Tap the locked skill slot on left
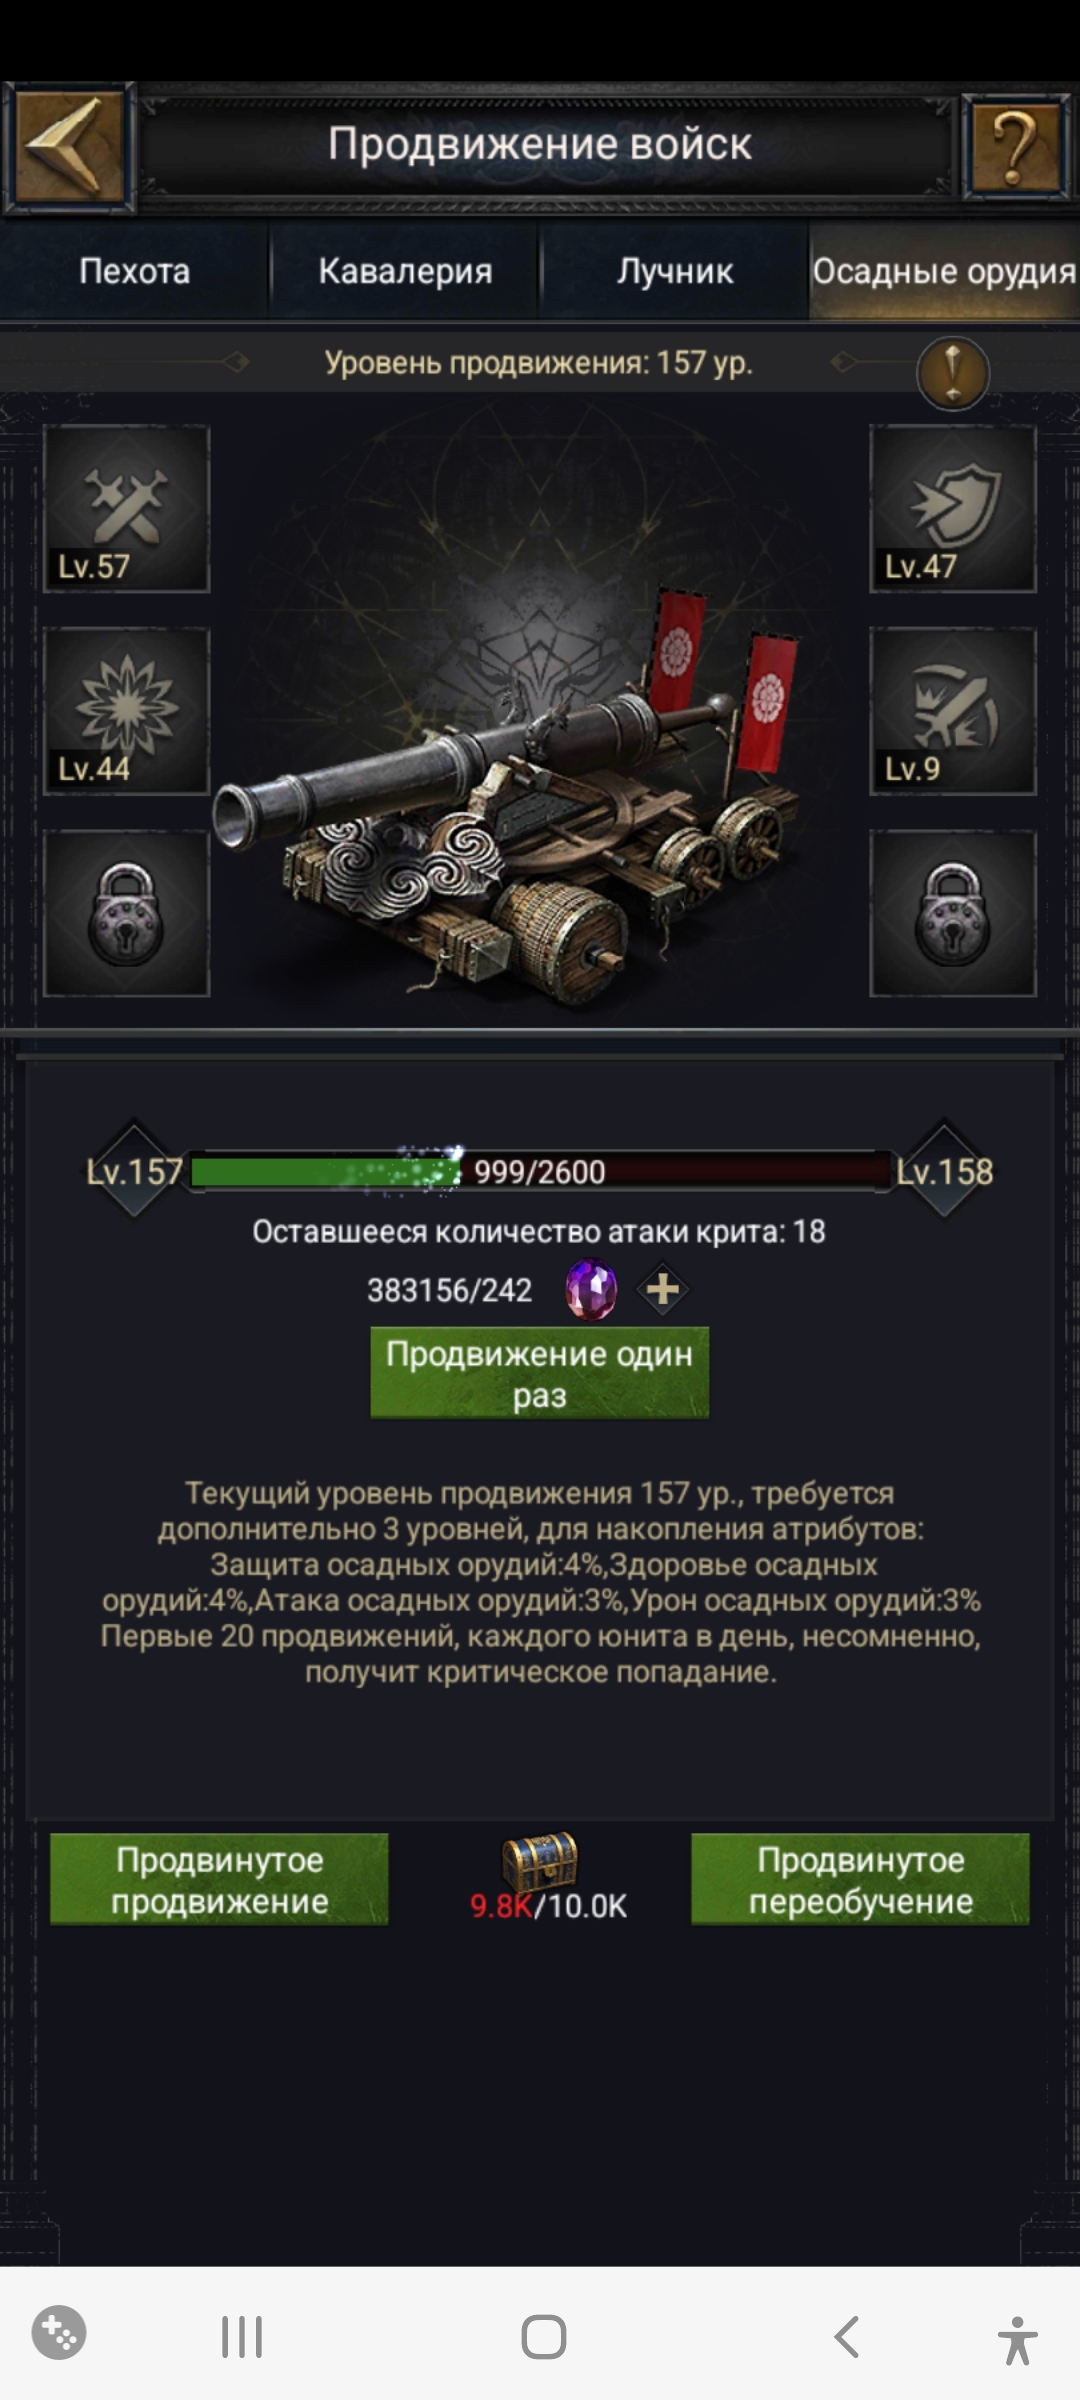The width and height of the screenshot is (1080, 2400). point(126,913)
